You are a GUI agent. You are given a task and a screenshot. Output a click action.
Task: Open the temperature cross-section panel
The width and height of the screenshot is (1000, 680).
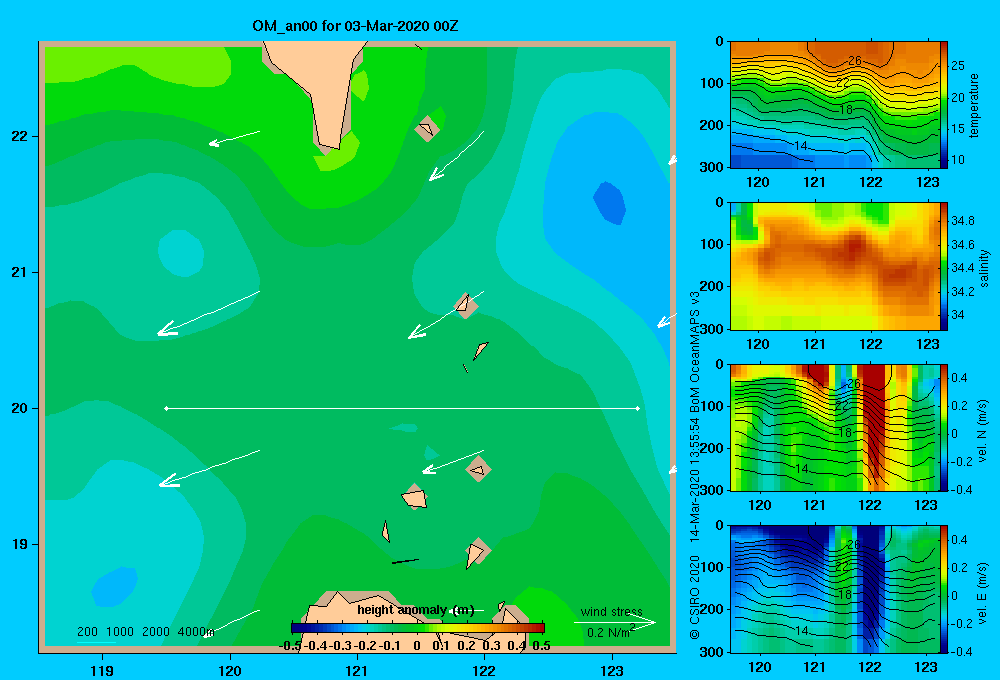point(834,105)
